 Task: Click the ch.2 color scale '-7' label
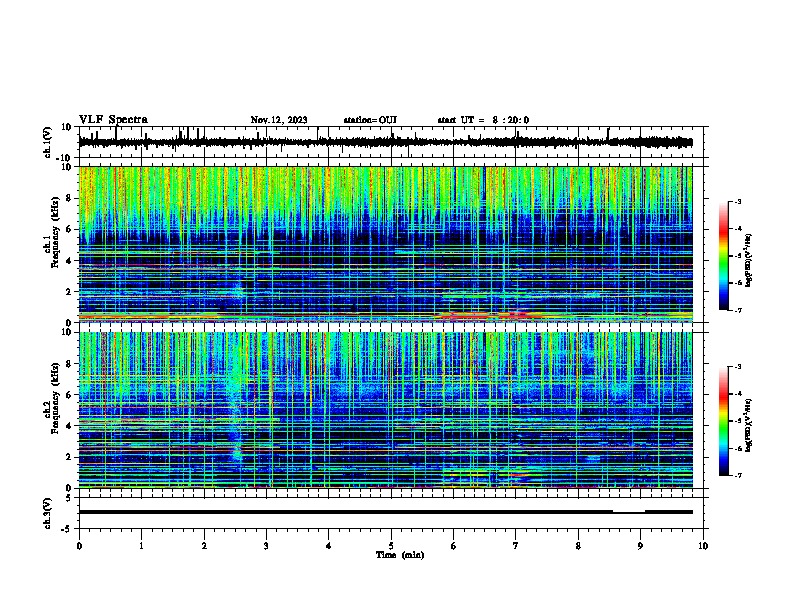(737, 476)
